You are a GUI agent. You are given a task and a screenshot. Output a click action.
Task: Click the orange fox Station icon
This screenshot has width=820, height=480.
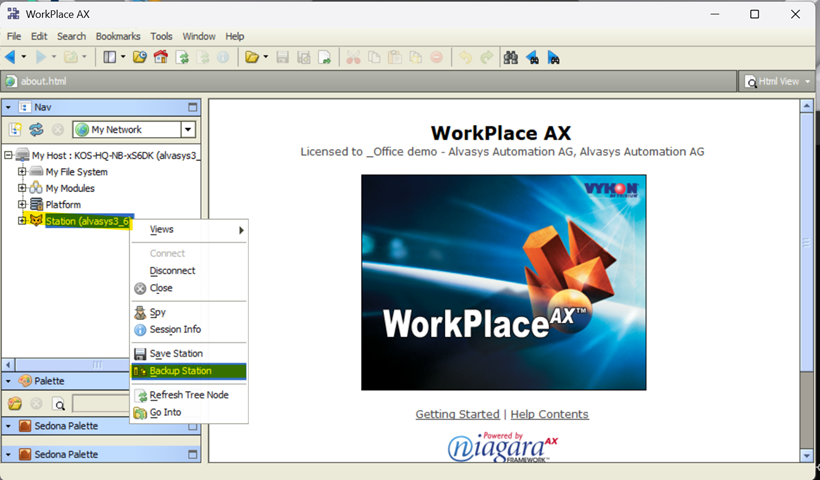tap(36, 221)
